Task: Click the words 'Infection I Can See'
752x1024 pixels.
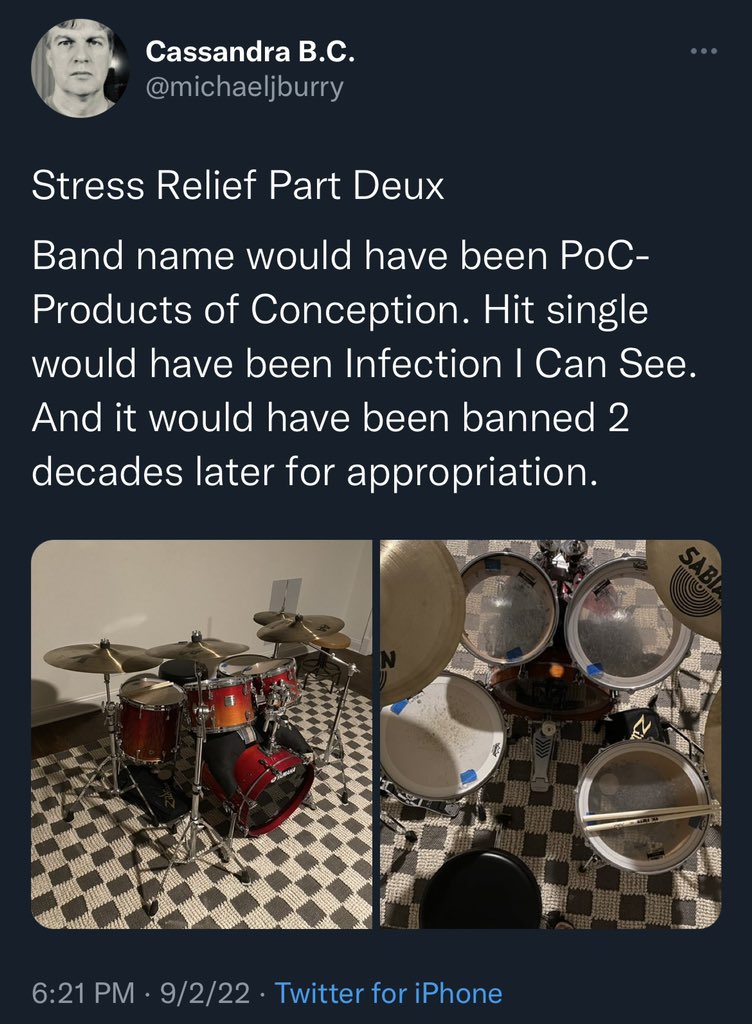Action: click(x=516, y=364)
